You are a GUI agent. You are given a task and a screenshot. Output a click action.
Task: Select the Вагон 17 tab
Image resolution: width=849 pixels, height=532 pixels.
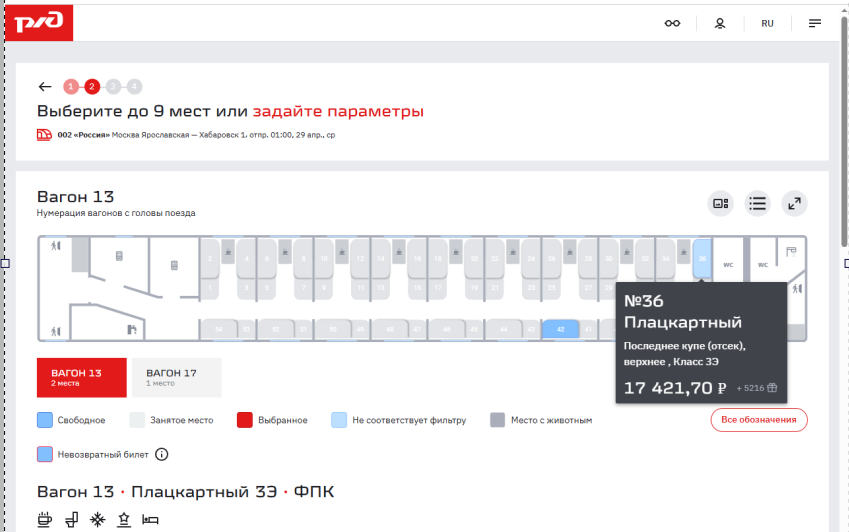tap(176, 377)
